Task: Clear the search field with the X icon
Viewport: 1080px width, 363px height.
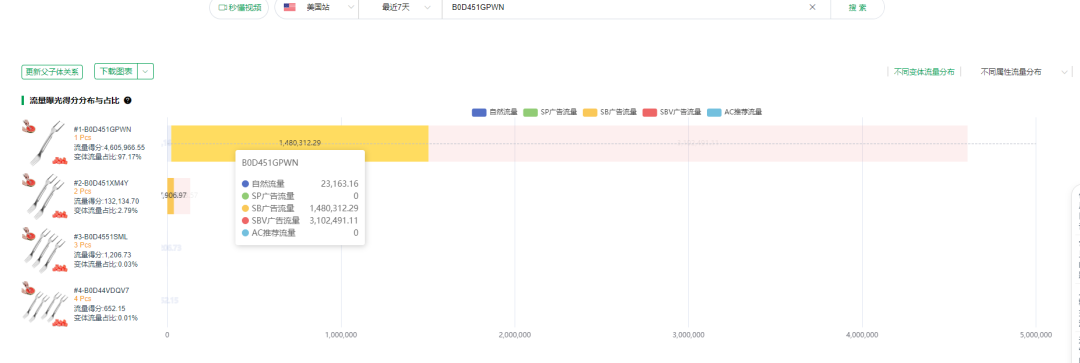Action: click(x=812, y=7)
